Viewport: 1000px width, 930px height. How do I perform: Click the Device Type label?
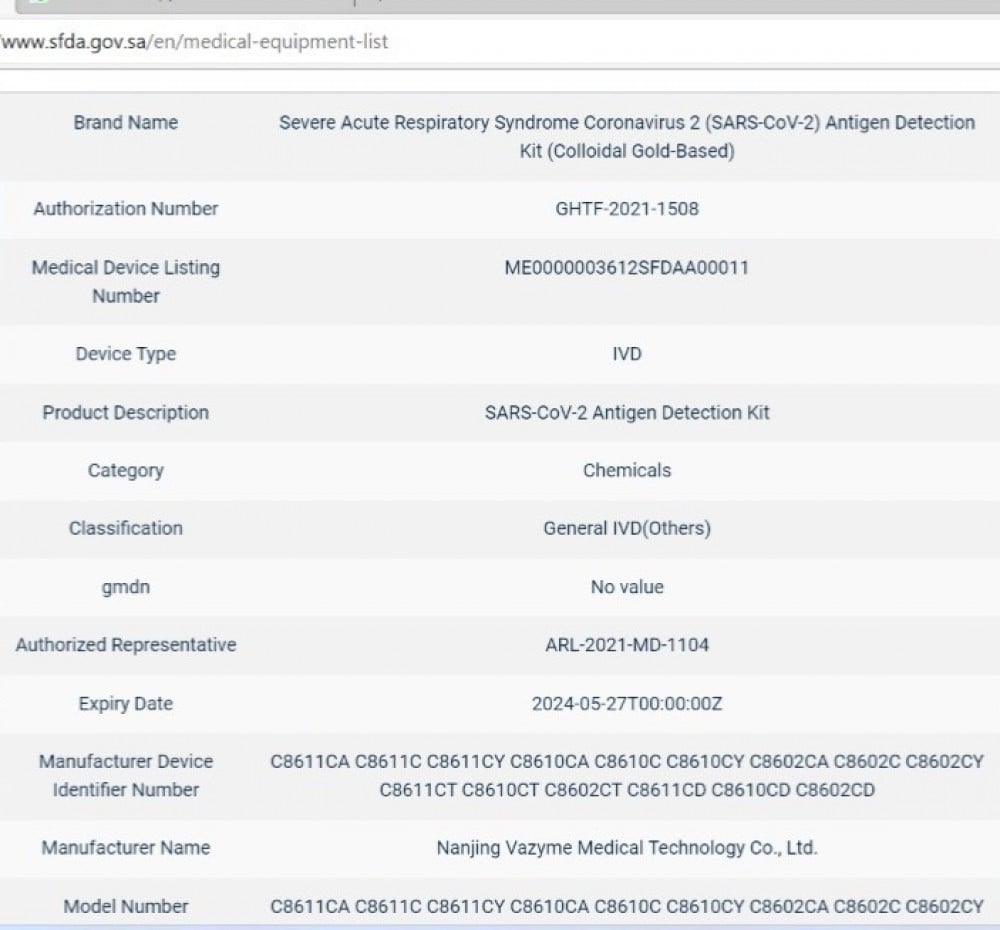coord(125,354)
